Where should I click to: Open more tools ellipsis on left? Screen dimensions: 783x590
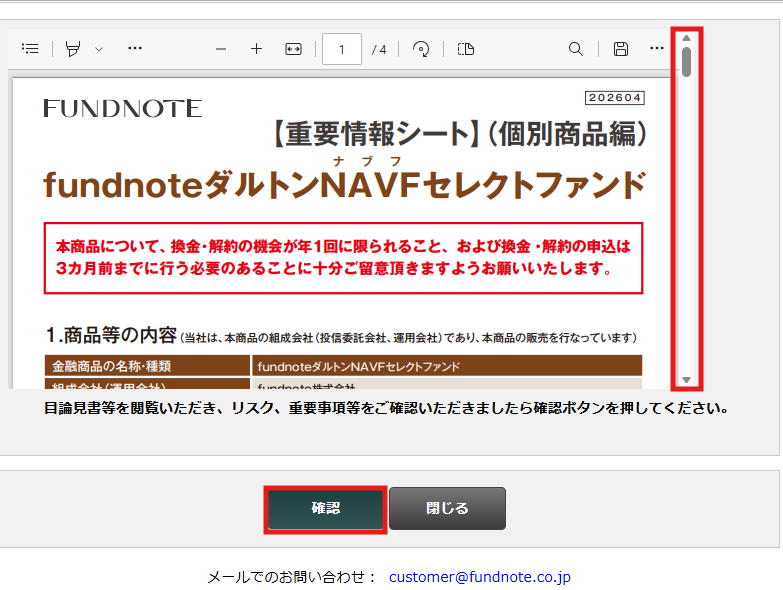[x=135, y=49]
